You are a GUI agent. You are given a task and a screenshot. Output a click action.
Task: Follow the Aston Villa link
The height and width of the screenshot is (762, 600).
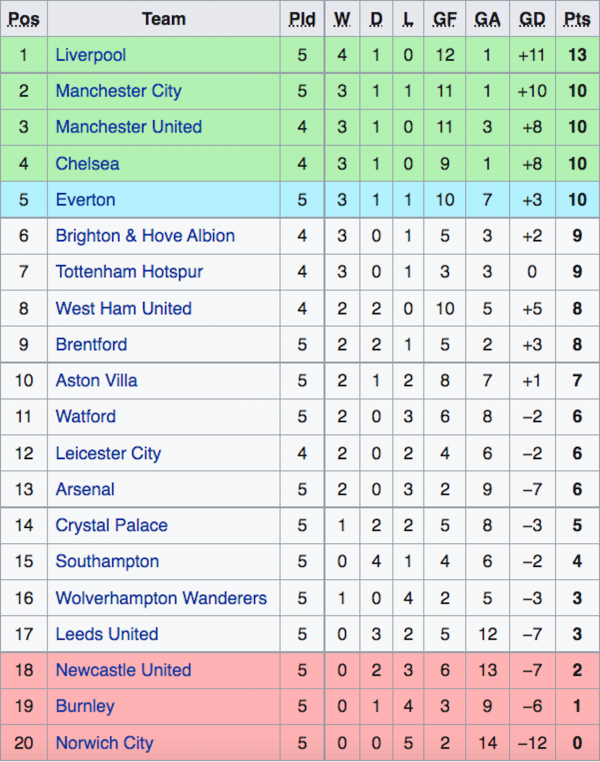[97, 380]
